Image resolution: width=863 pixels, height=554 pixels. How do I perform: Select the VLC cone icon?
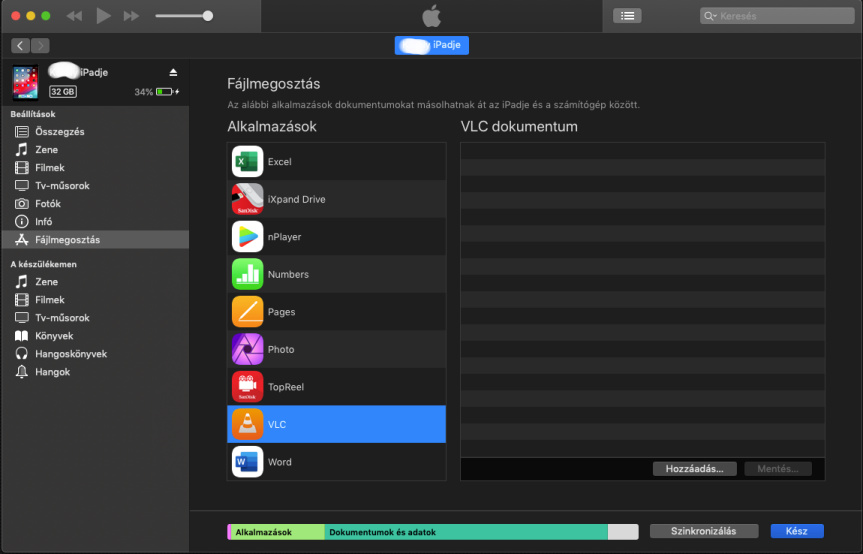[247, 424]
